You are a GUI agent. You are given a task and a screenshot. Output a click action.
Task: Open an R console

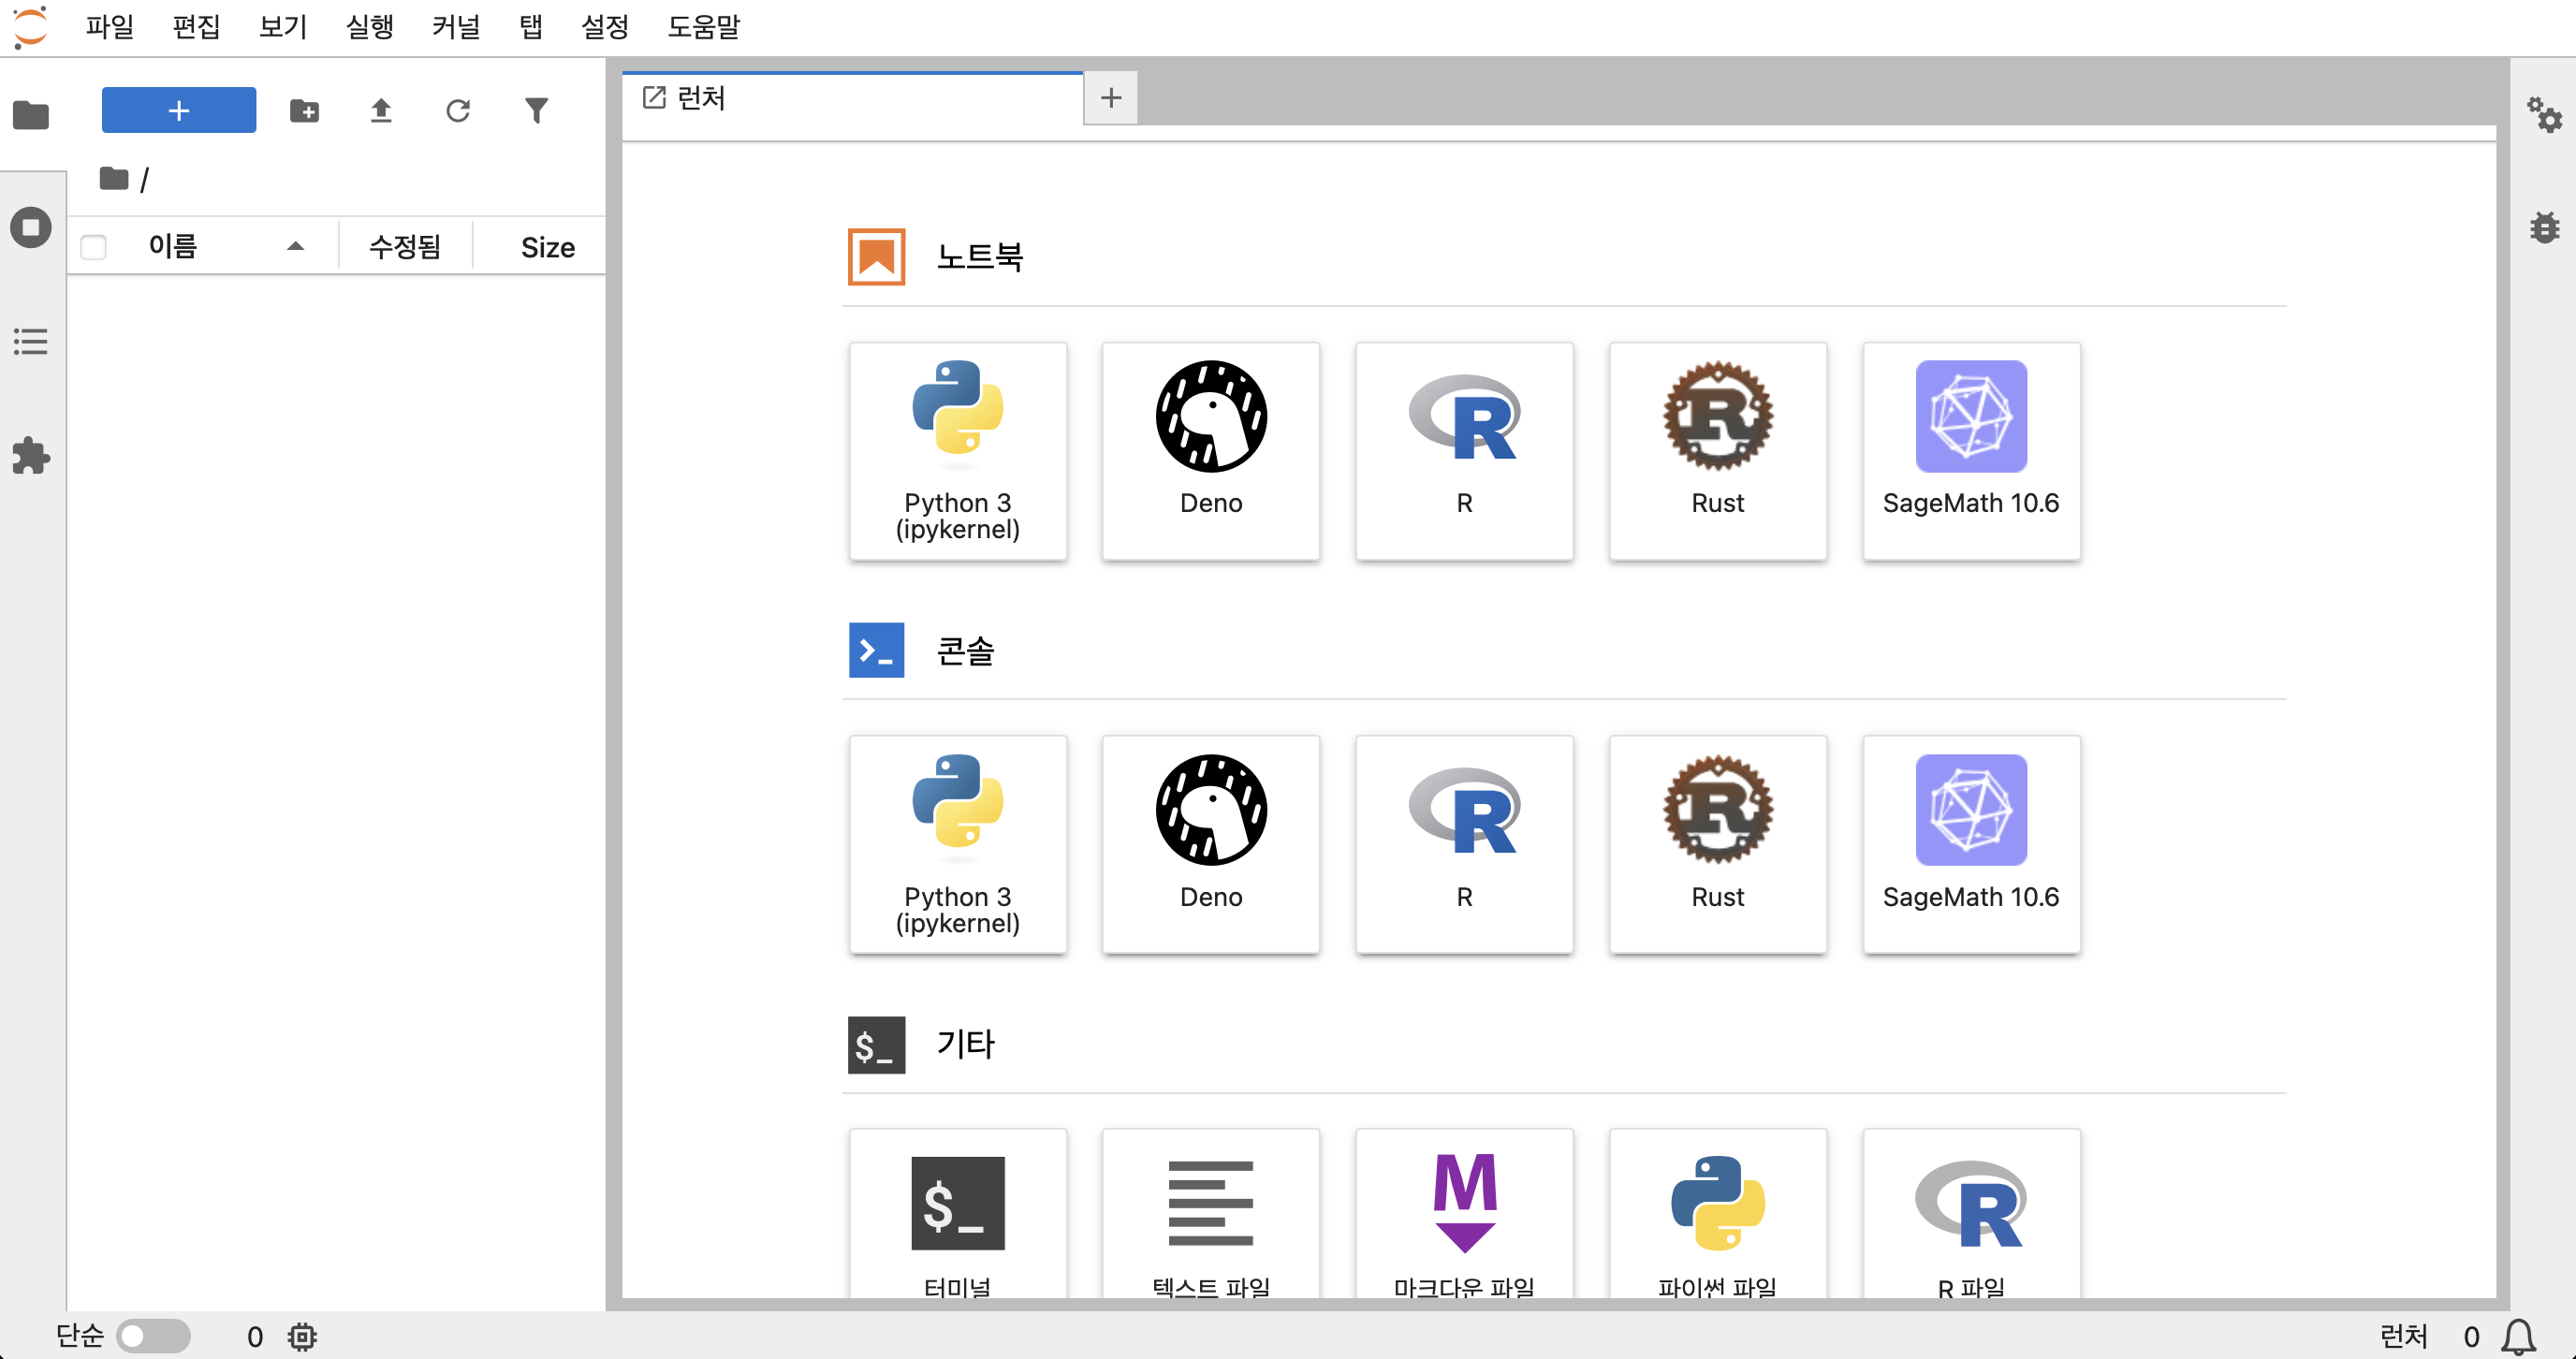click(x=1464, y=845)
